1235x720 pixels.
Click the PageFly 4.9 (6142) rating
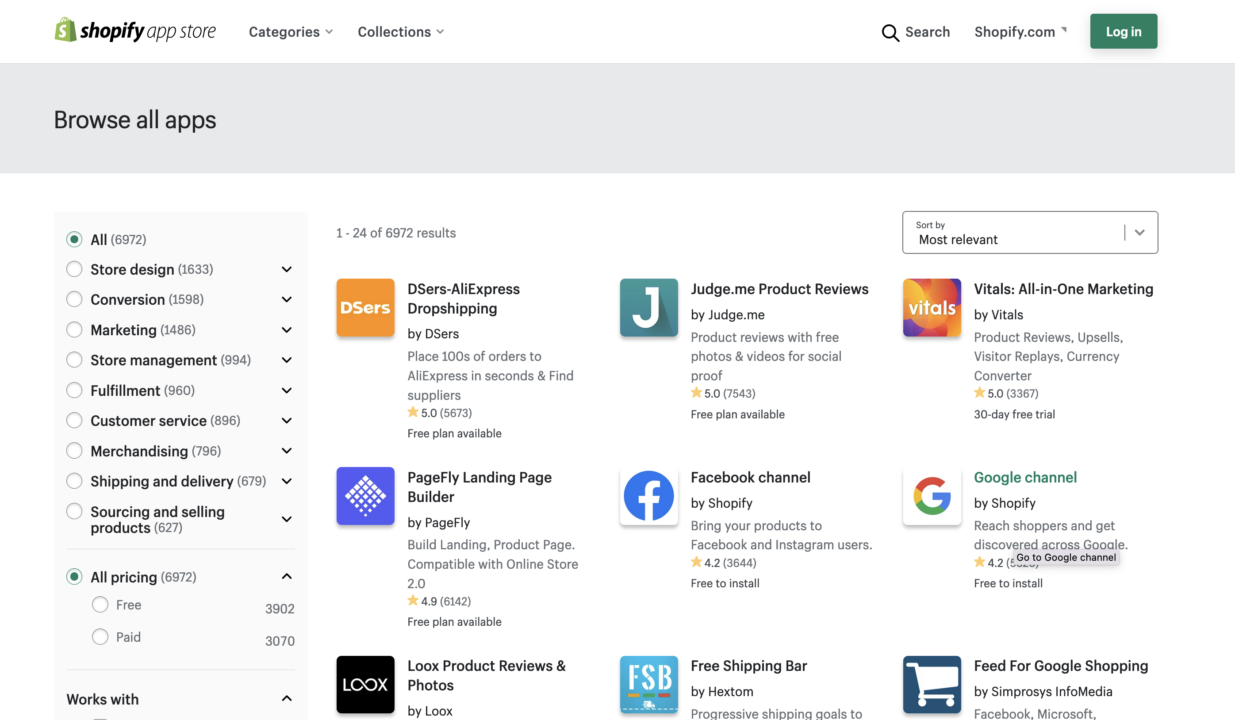tap(439, 601)
